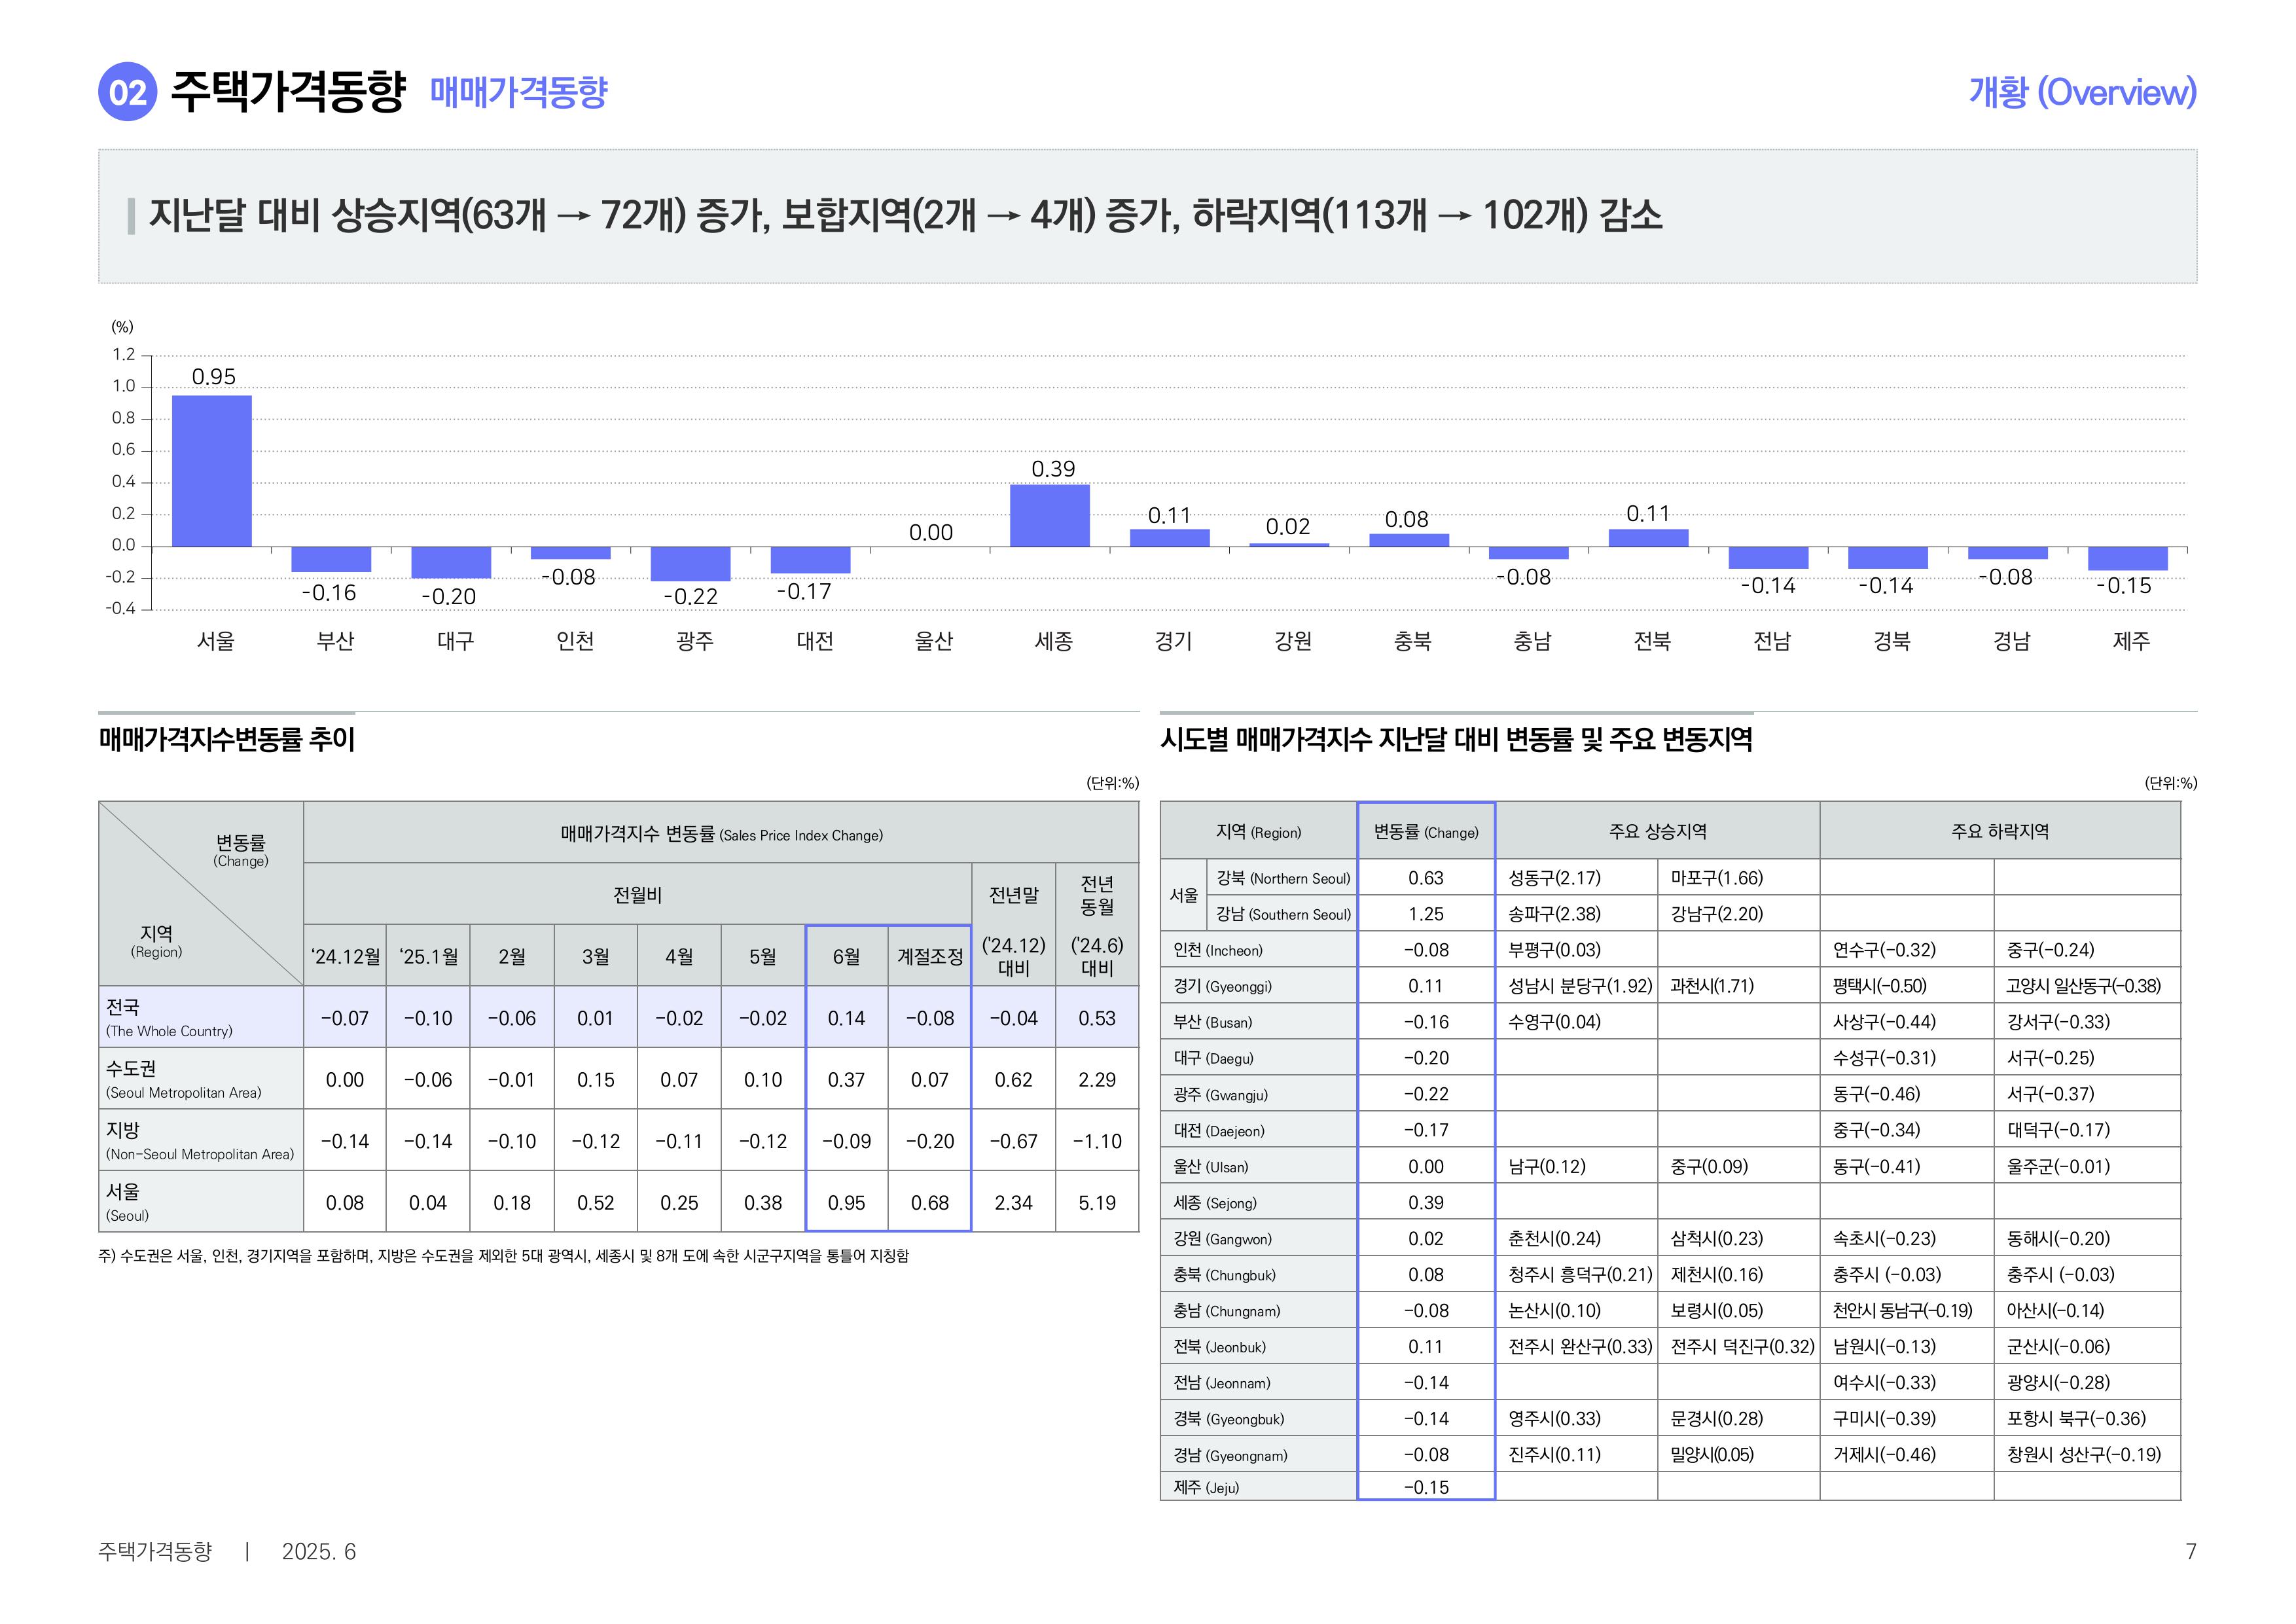Click the 송파구(2.38) cell

[x=1554, y=914]
